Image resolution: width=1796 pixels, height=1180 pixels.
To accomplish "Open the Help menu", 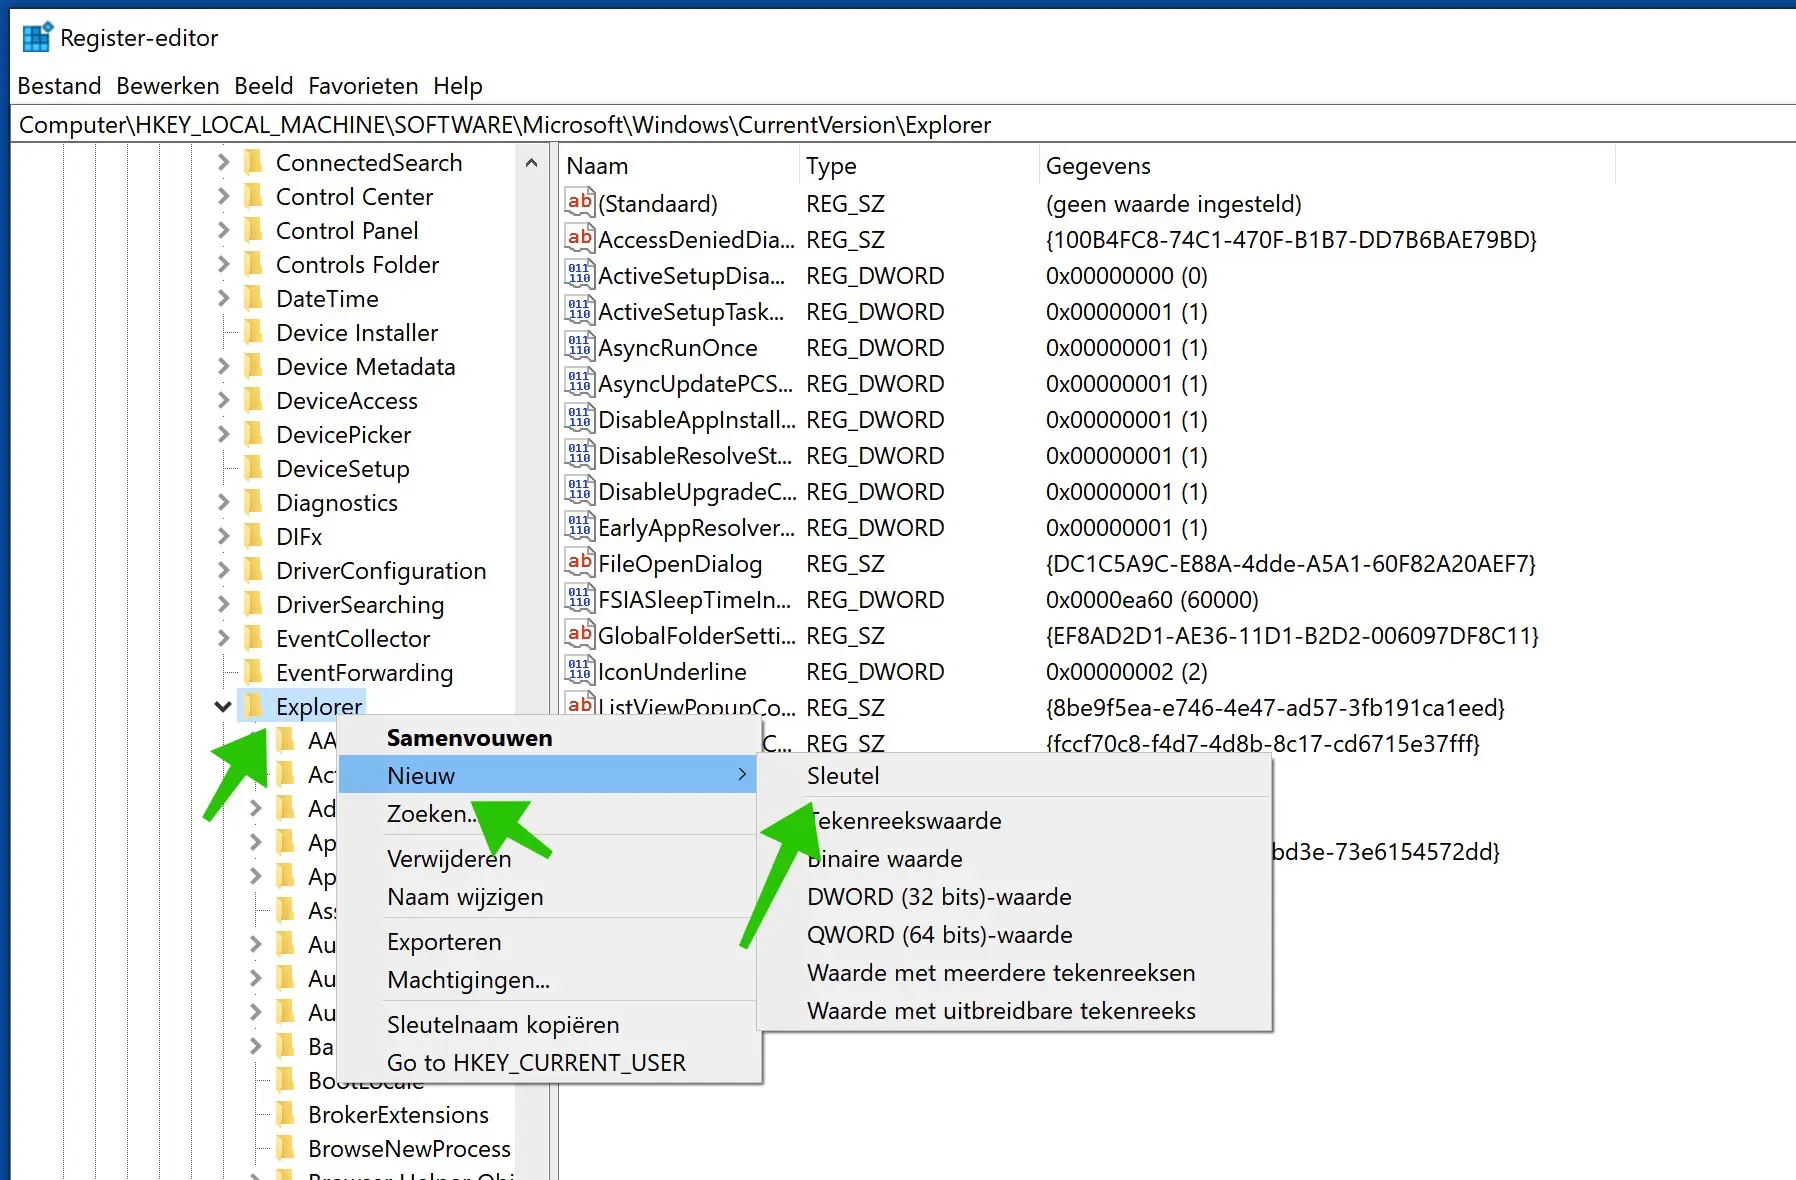I will point(458,86).
